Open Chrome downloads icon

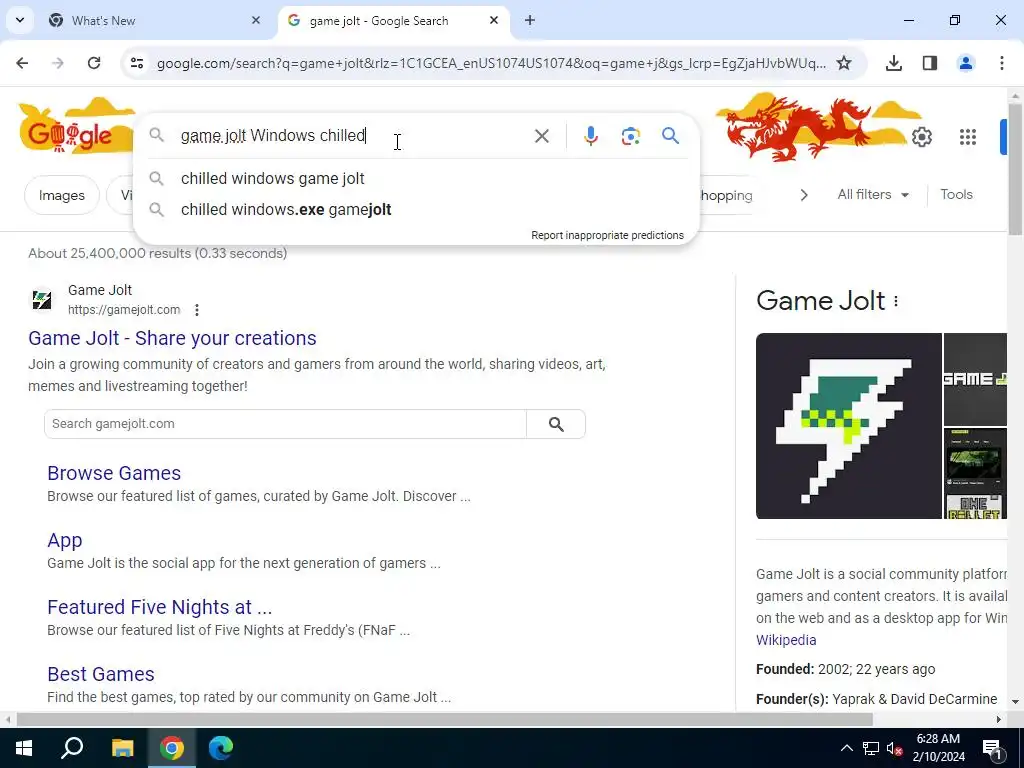pos(894,63)
